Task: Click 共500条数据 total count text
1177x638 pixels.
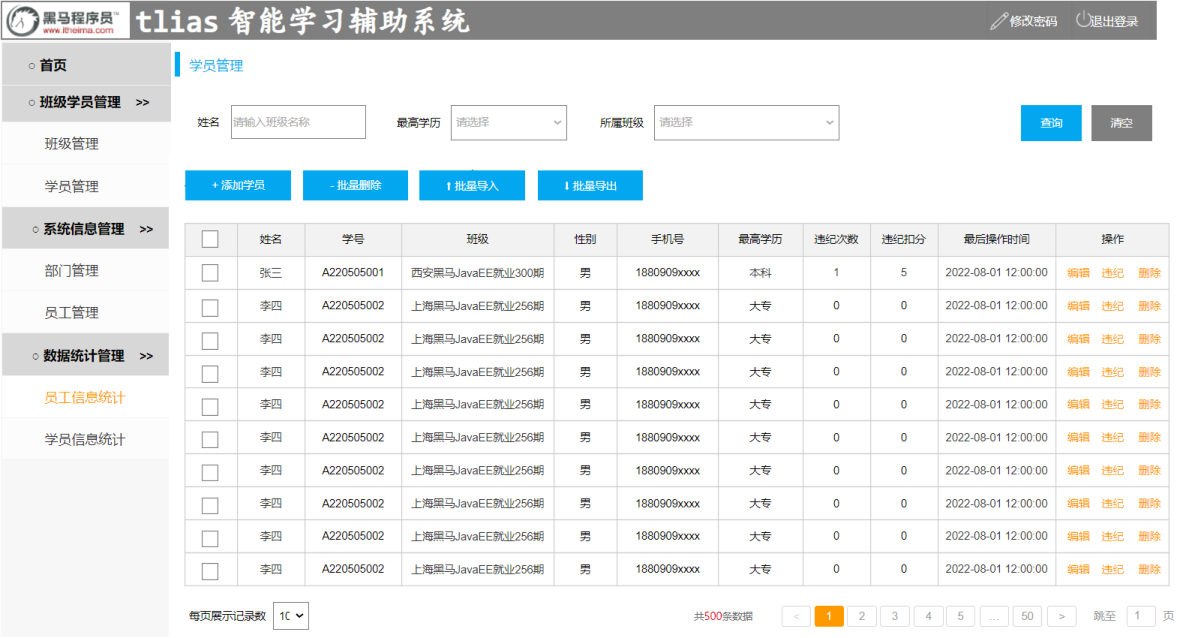Action: (723, 616)
